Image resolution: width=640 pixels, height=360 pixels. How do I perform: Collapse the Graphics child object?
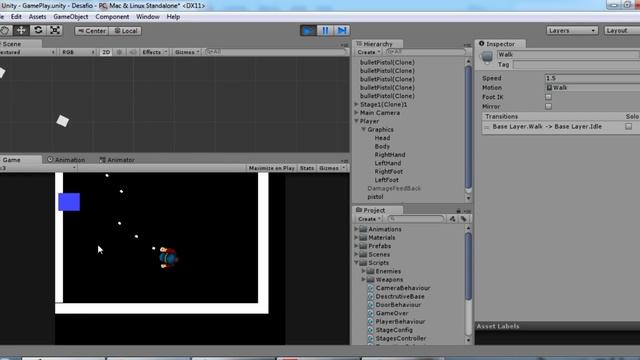tap(363, 129)
